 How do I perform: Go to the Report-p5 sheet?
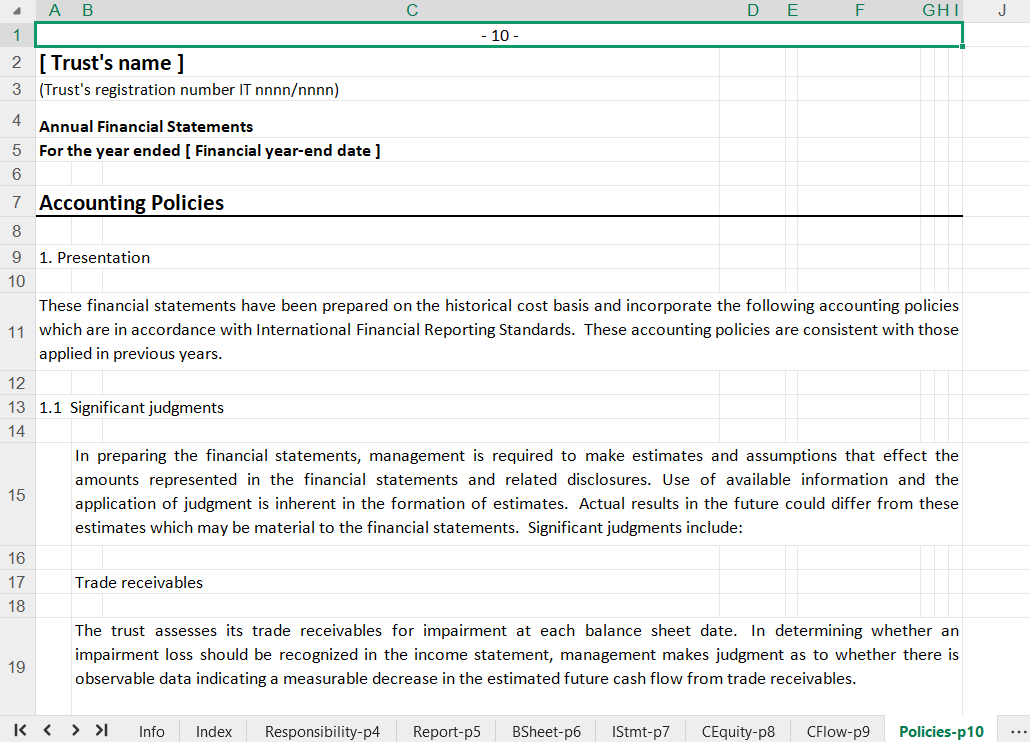click(447, 731)
